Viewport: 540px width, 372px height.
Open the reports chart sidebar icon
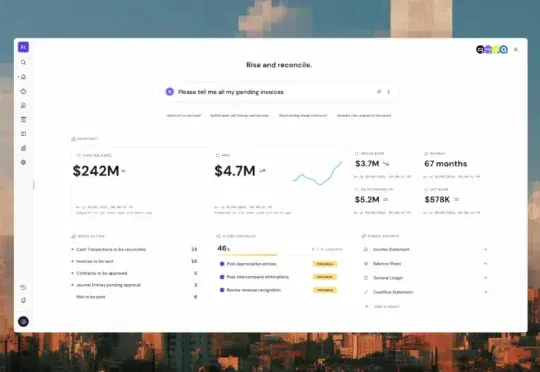23,148
